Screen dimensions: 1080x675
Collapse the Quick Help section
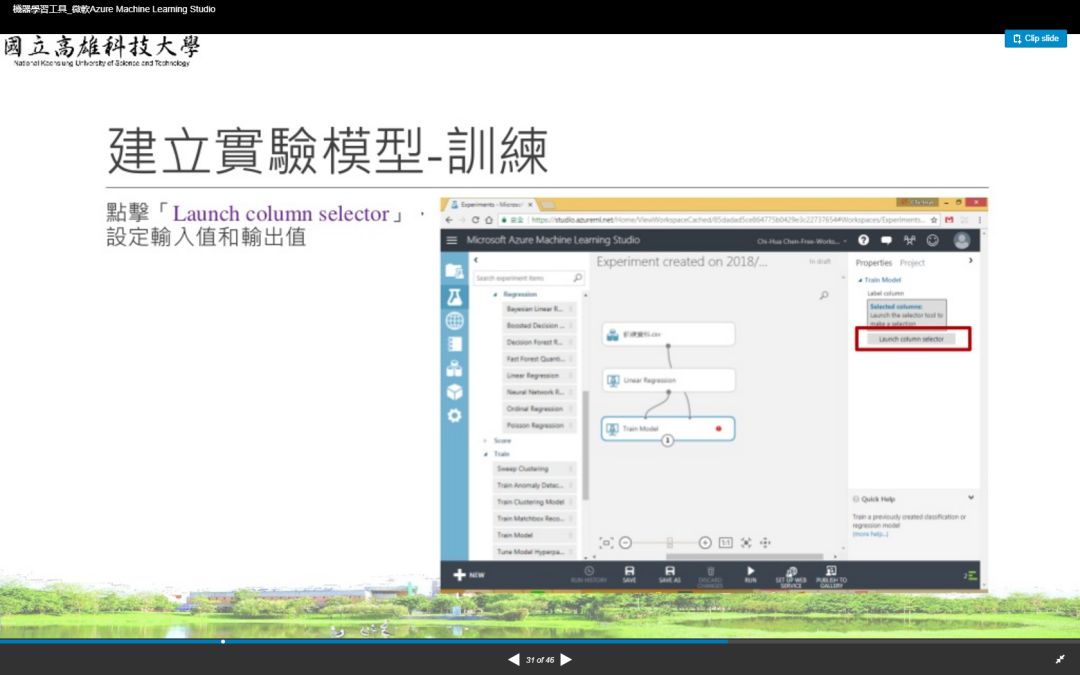pyautogui.click(x=970, y=497)
